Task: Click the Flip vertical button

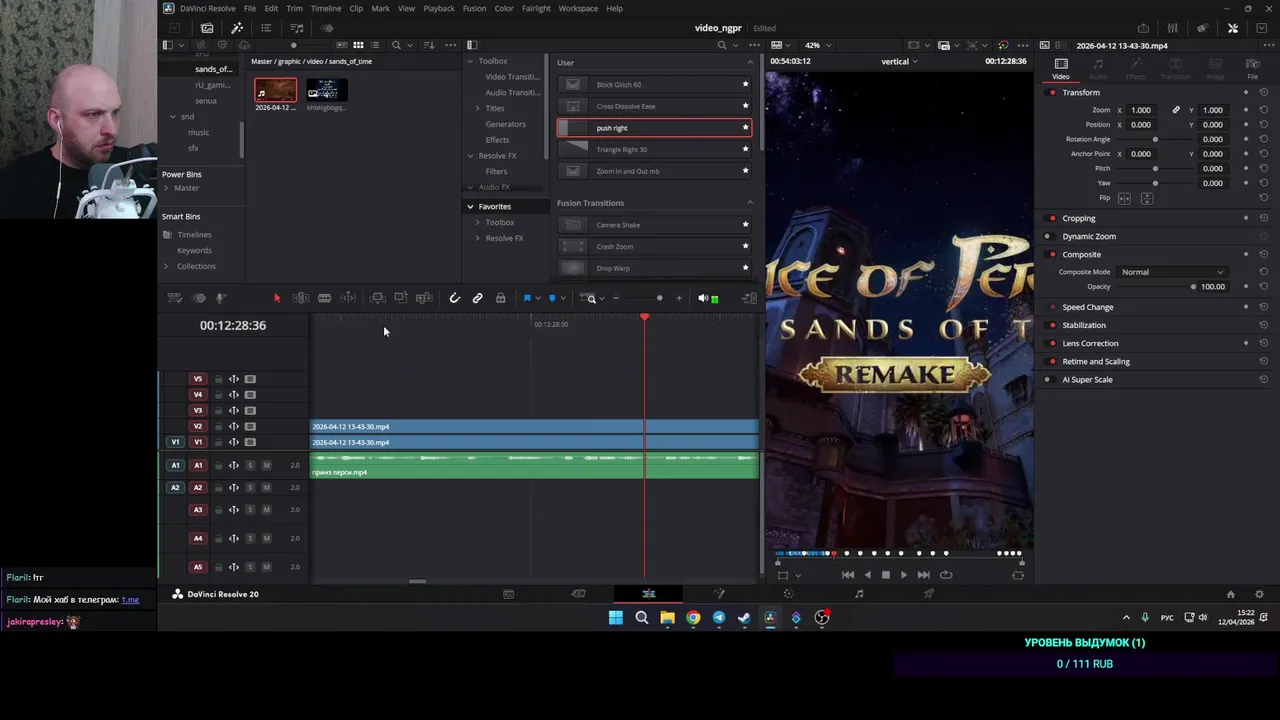Action: pyautogui.click(x=1147, y=199)
